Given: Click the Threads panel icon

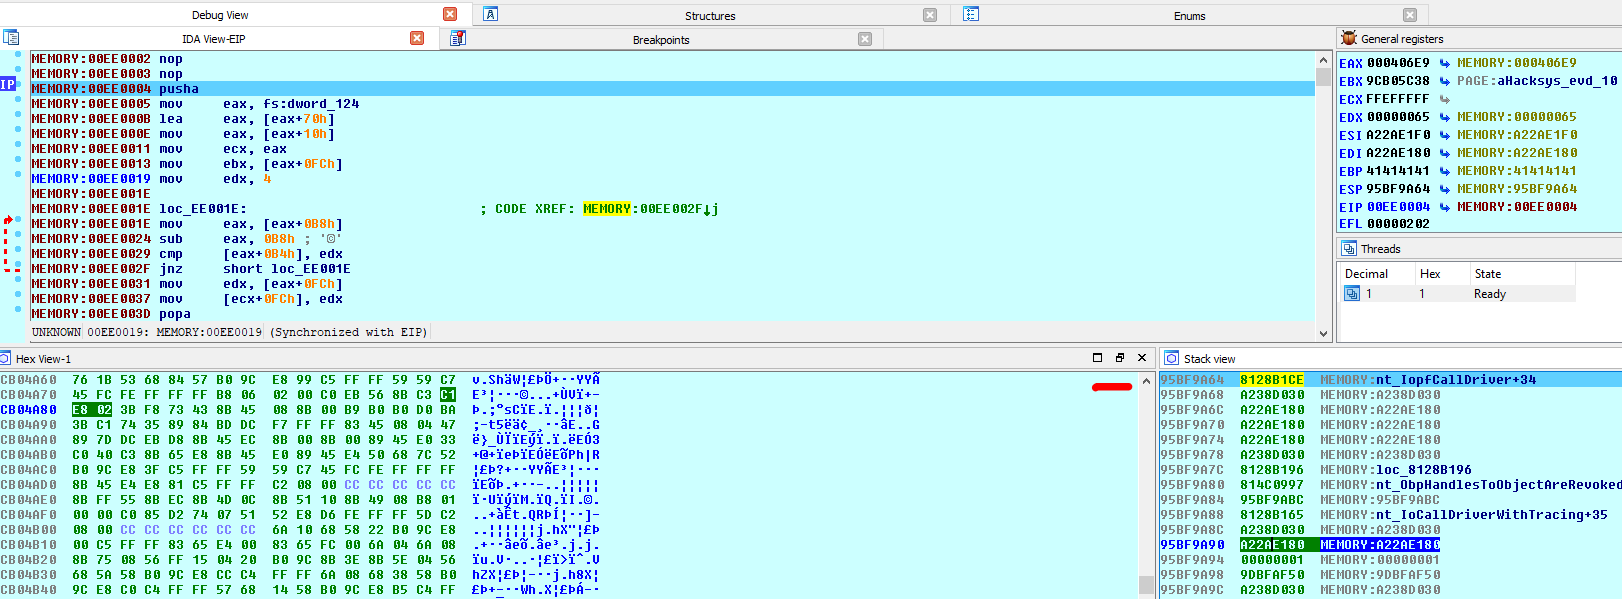Looking at the screenshot, I should click(1349, 248).
